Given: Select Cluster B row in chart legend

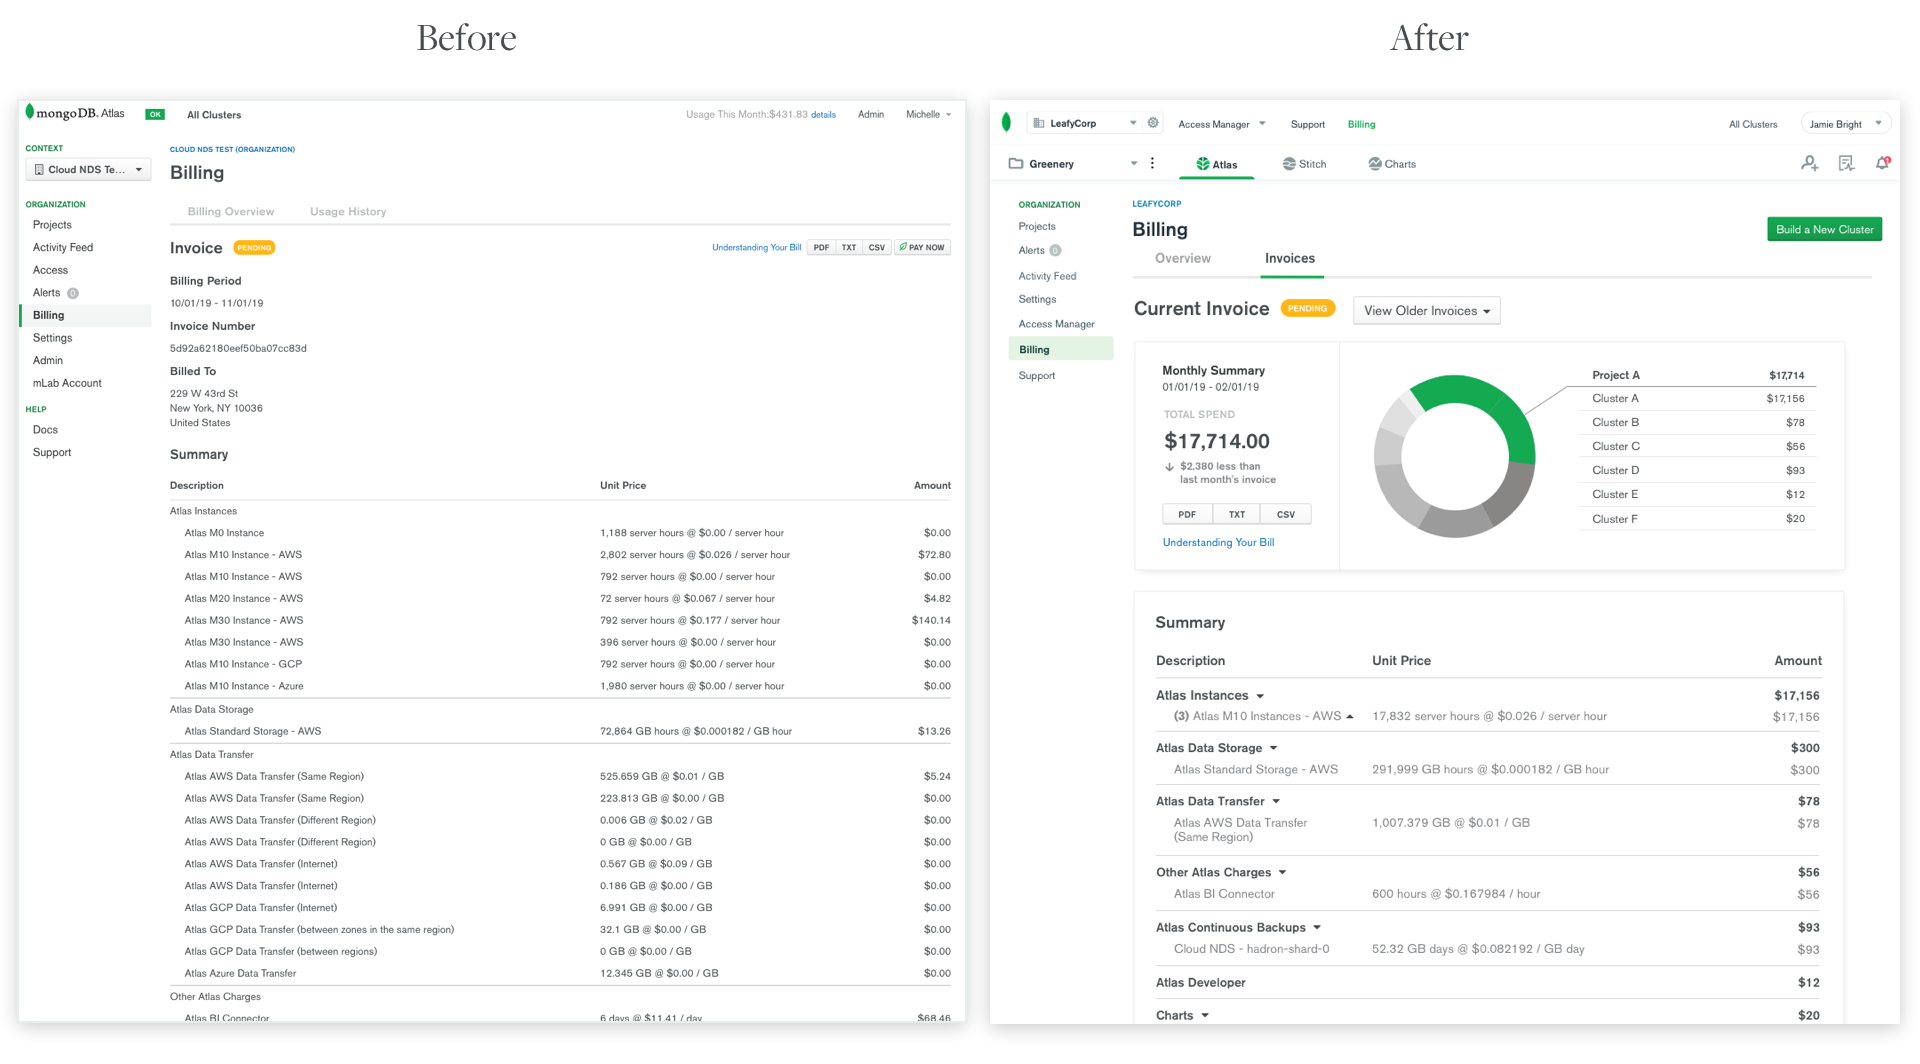Looking at the screenshot, I should pos(1698,422).
